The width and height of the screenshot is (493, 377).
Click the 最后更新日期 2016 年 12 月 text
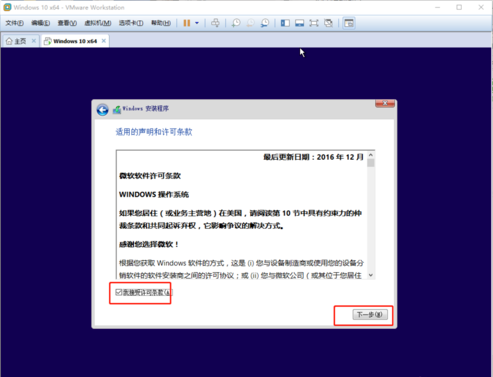pos(313,157)
